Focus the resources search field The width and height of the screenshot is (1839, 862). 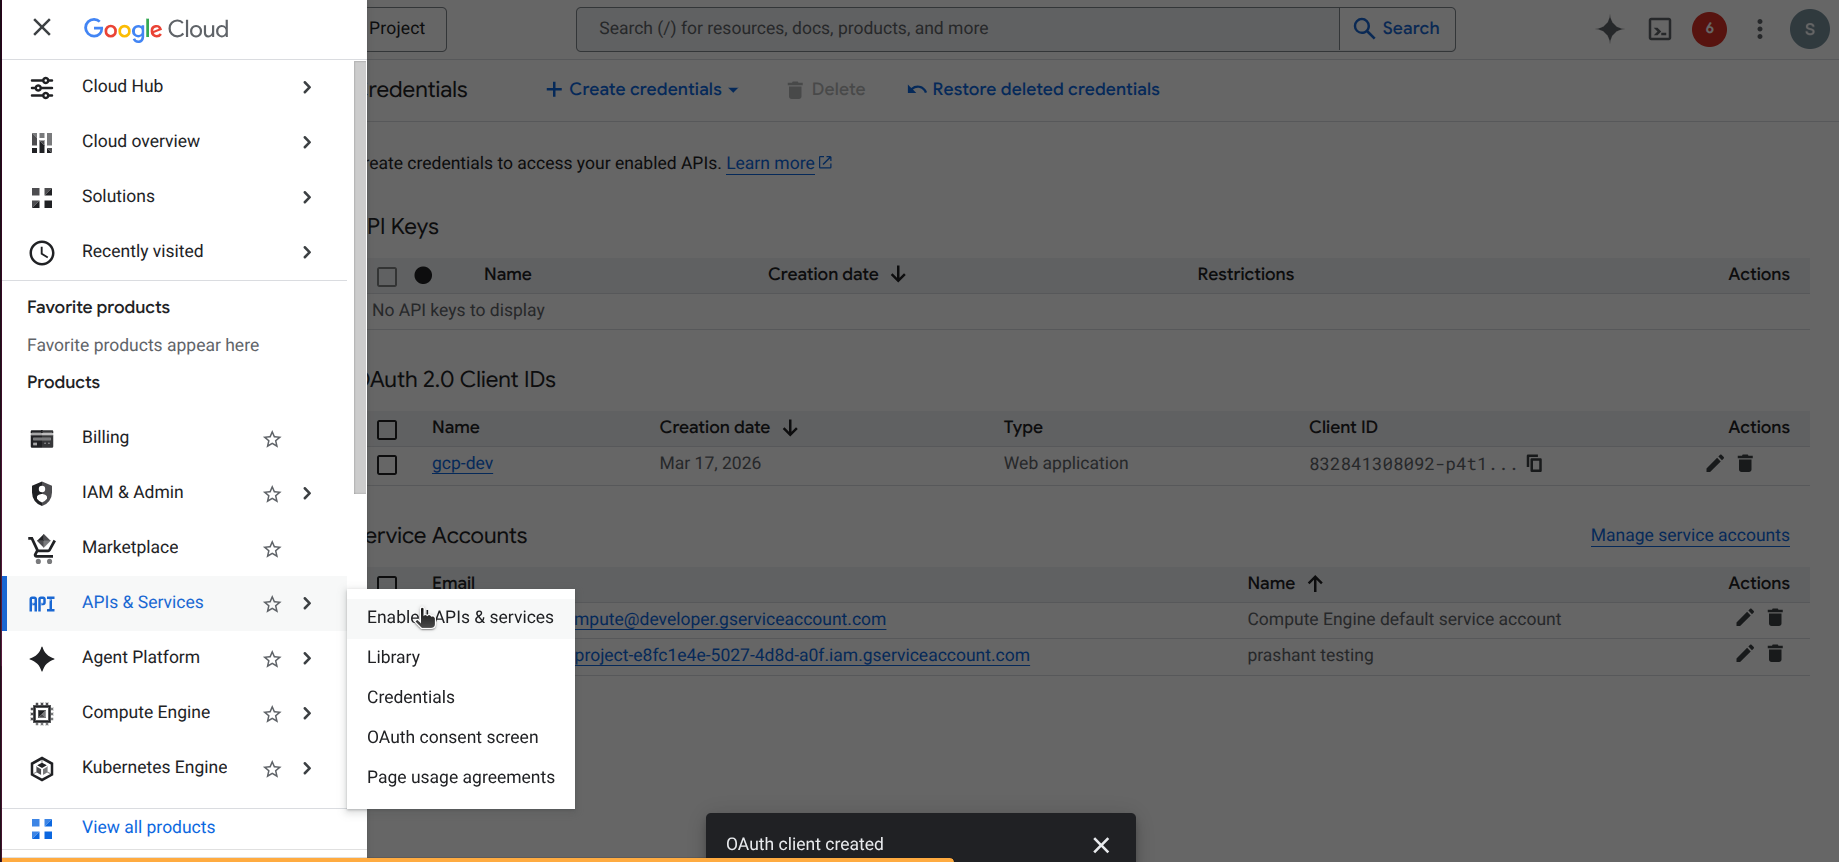coord(958,29)
